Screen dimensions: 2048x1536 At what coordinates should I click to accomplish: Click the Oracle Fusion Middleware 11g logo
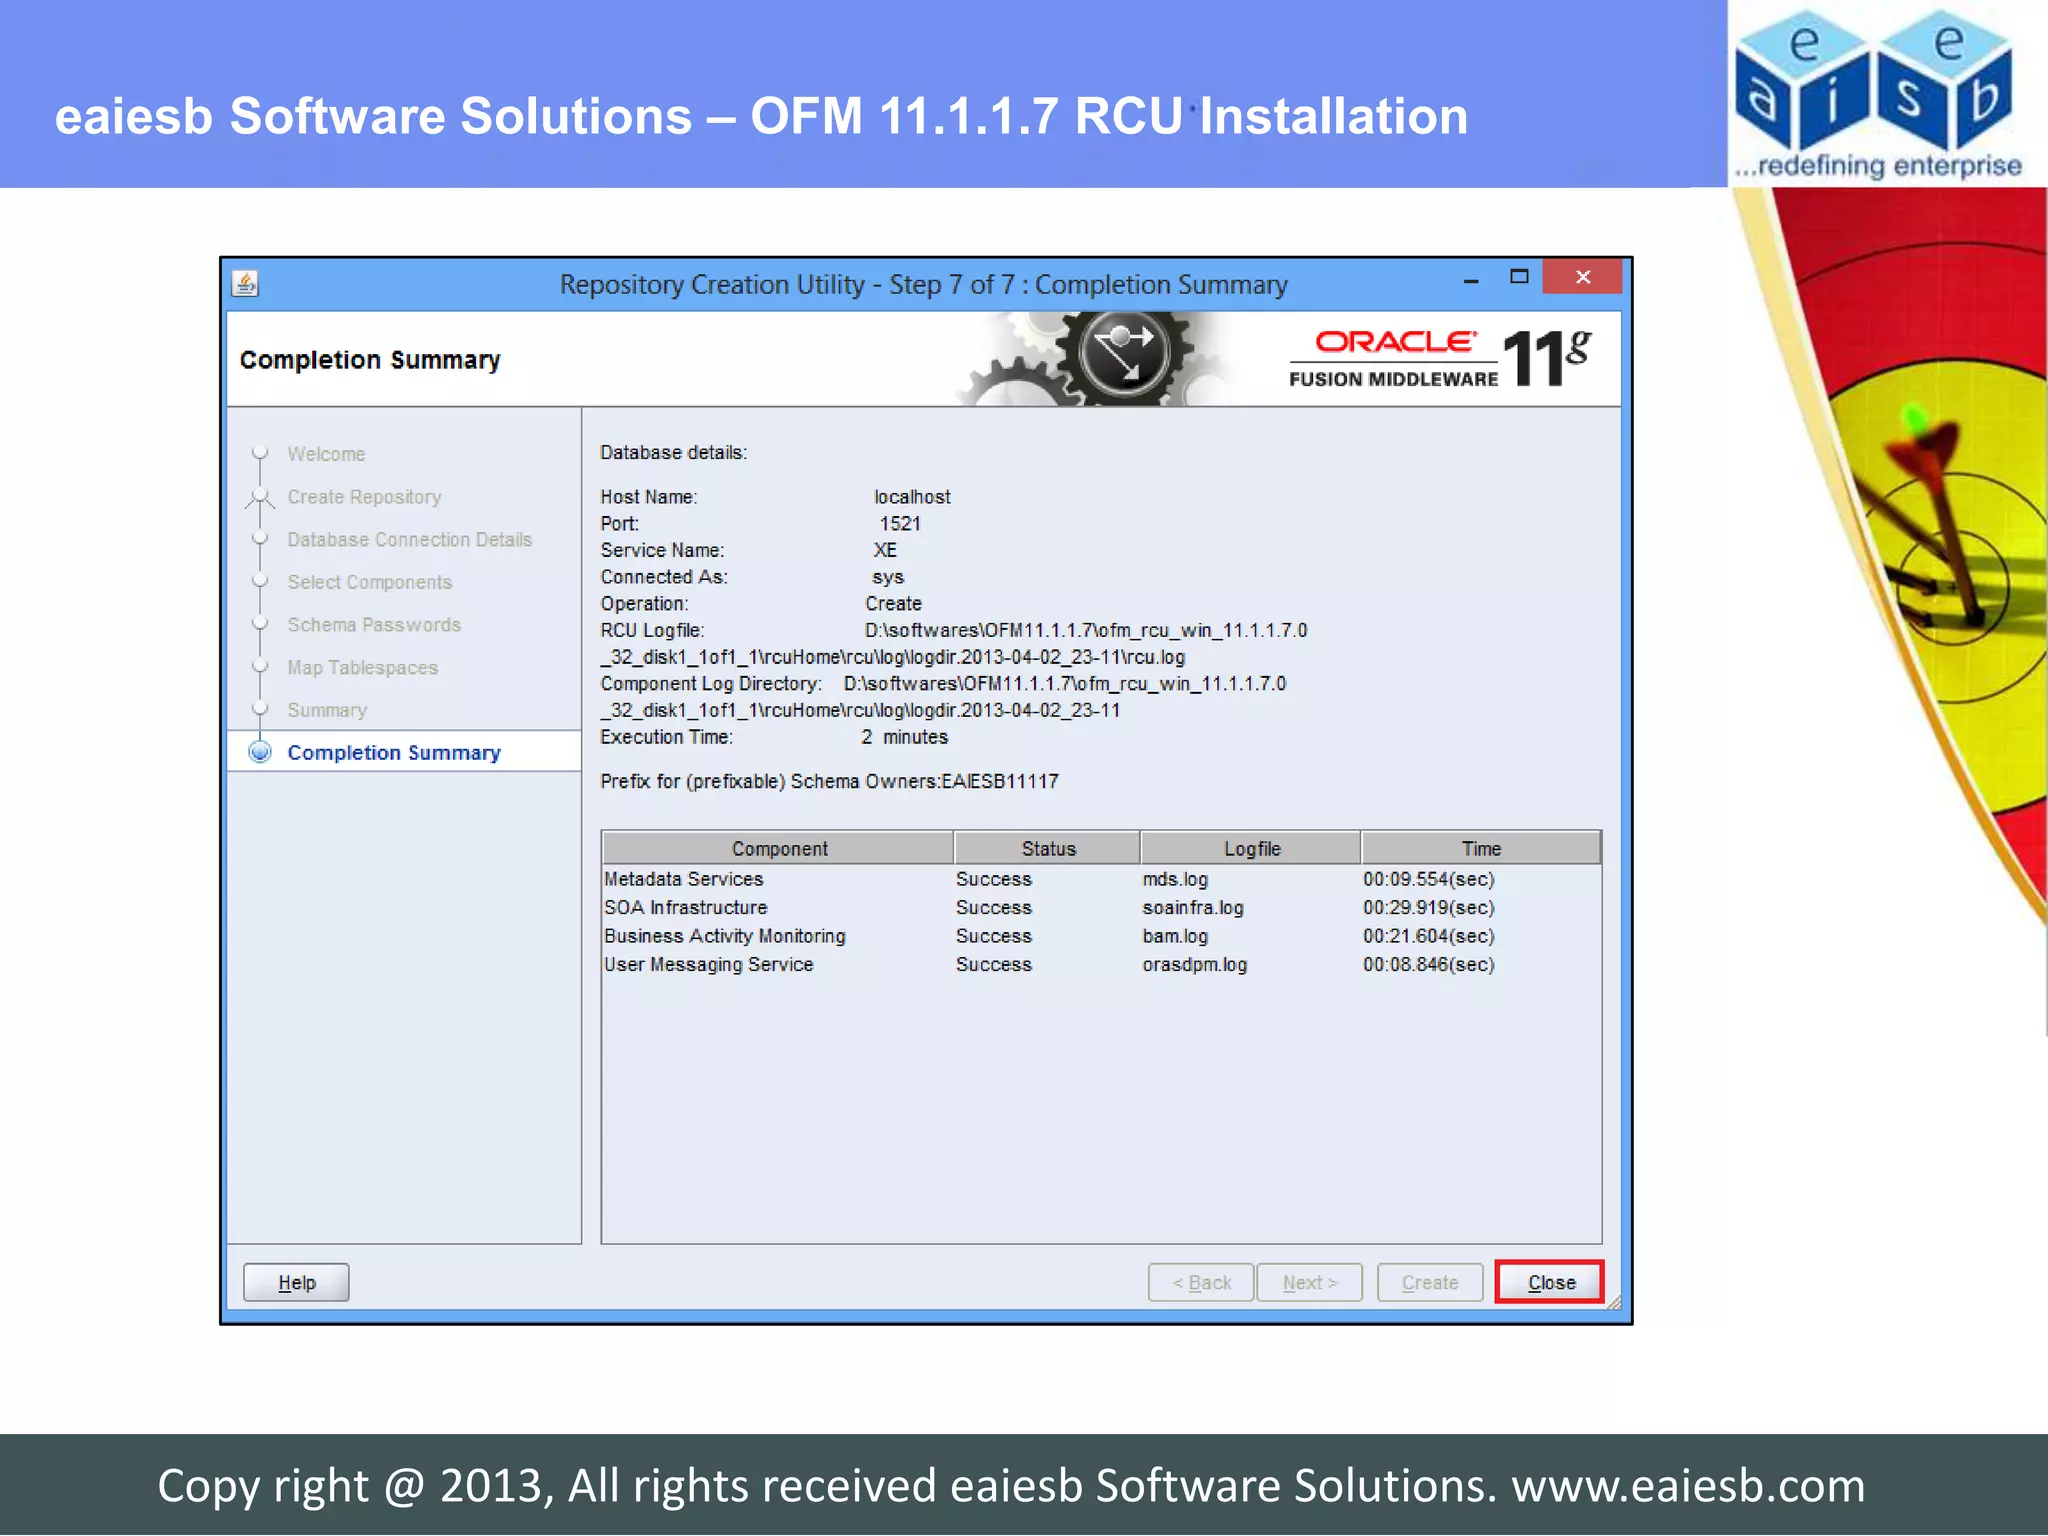(1440, 358)
